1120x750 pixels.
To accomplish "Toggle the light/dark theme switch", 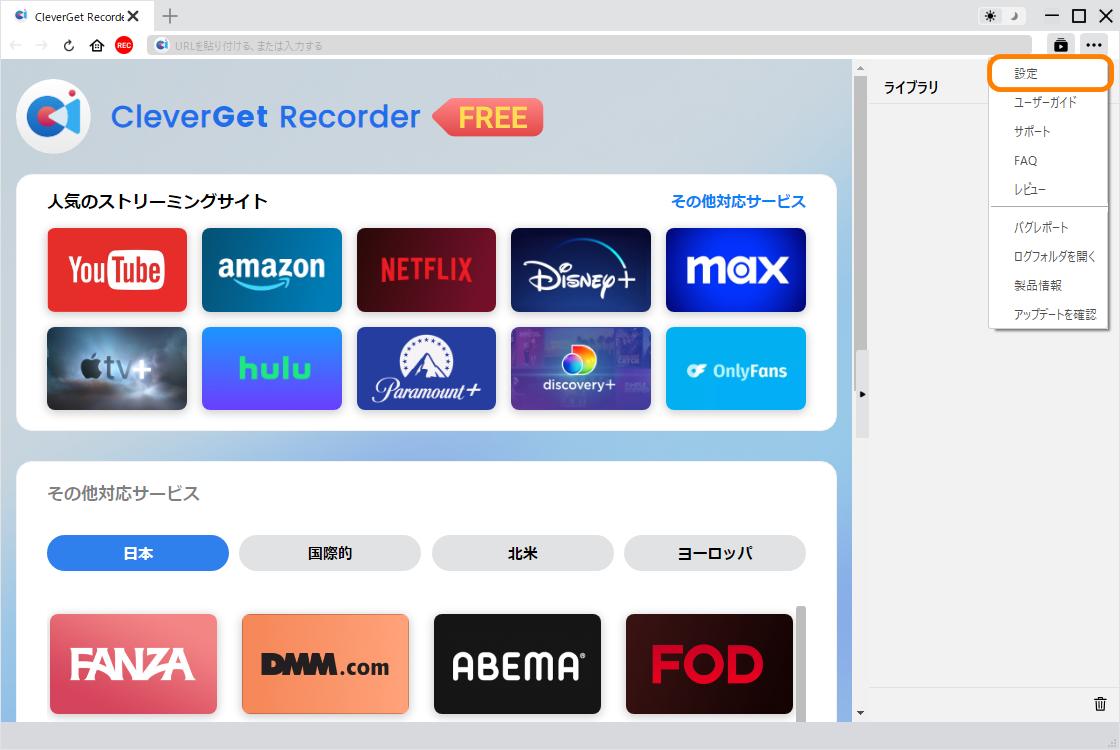I will 1001,16.
